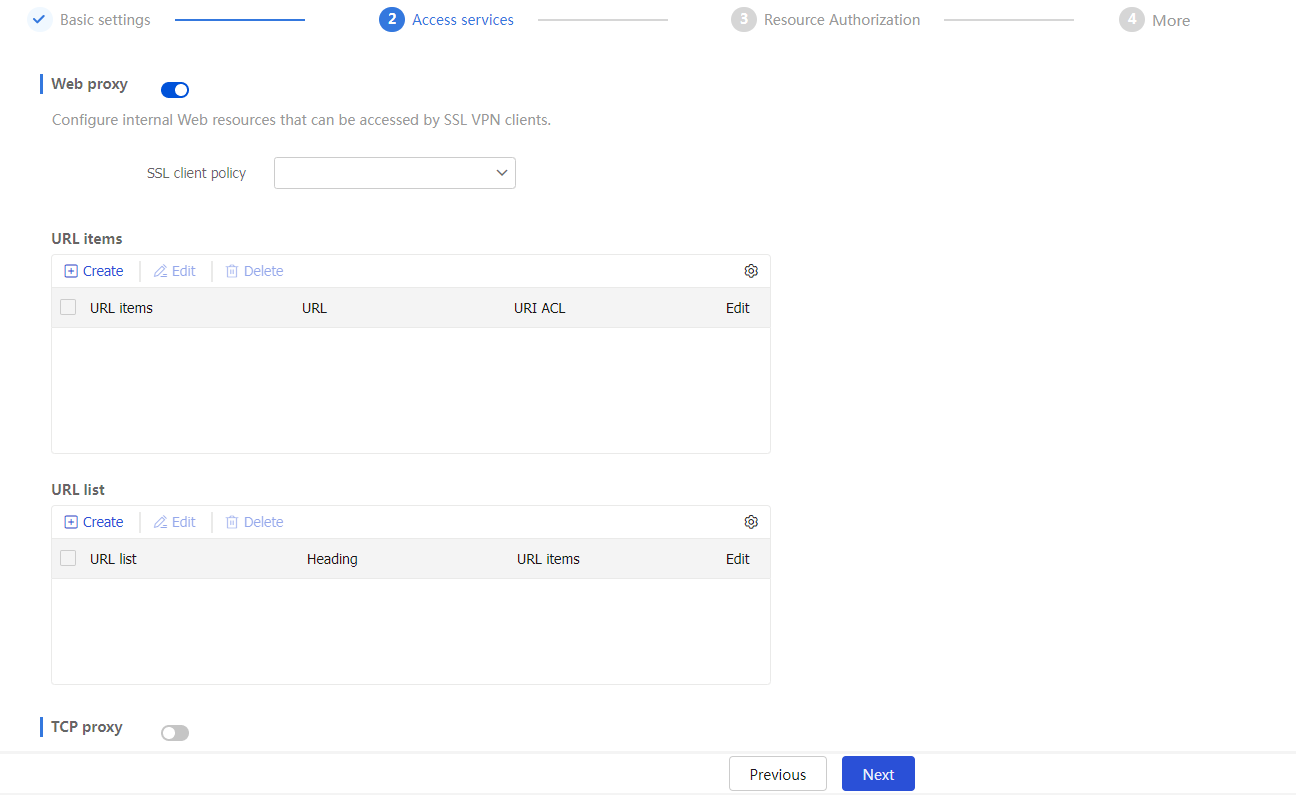Screen dimensions: 1296x795
Task: Click URL items column header in URL items table
Action: (121, 308)
